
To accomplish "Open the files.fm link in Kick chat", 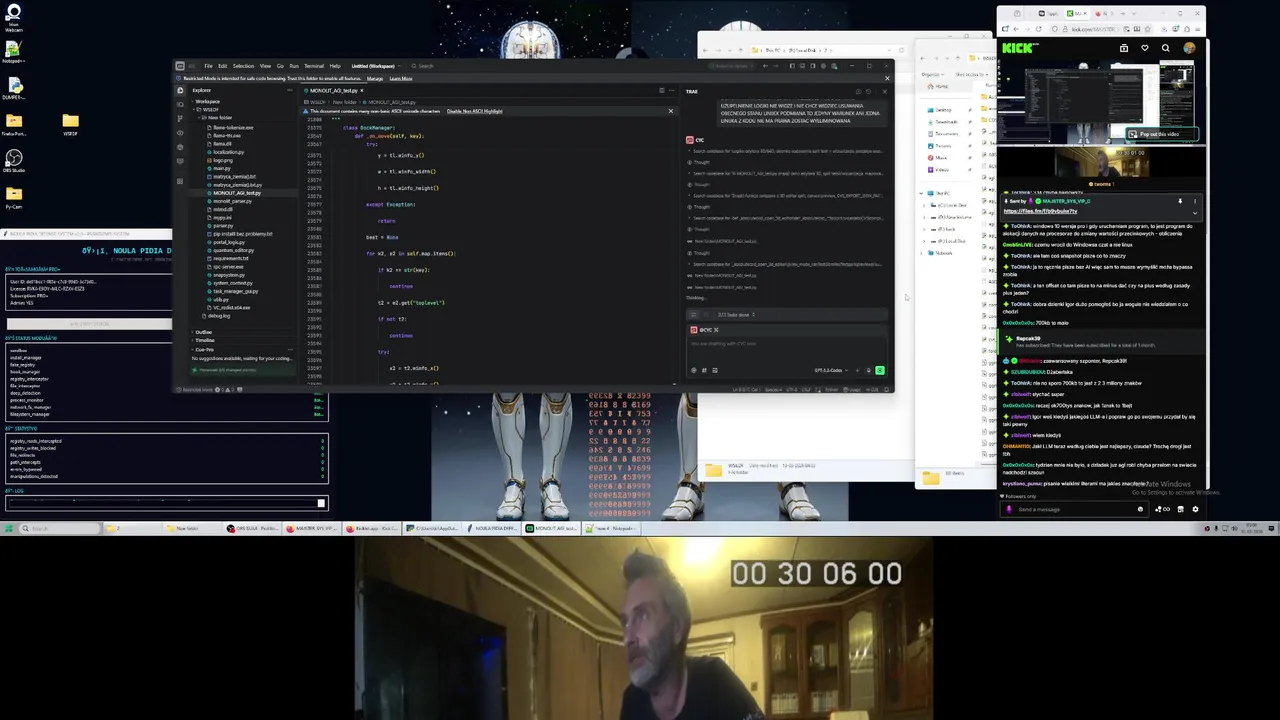I will [x=1040, y=211].
